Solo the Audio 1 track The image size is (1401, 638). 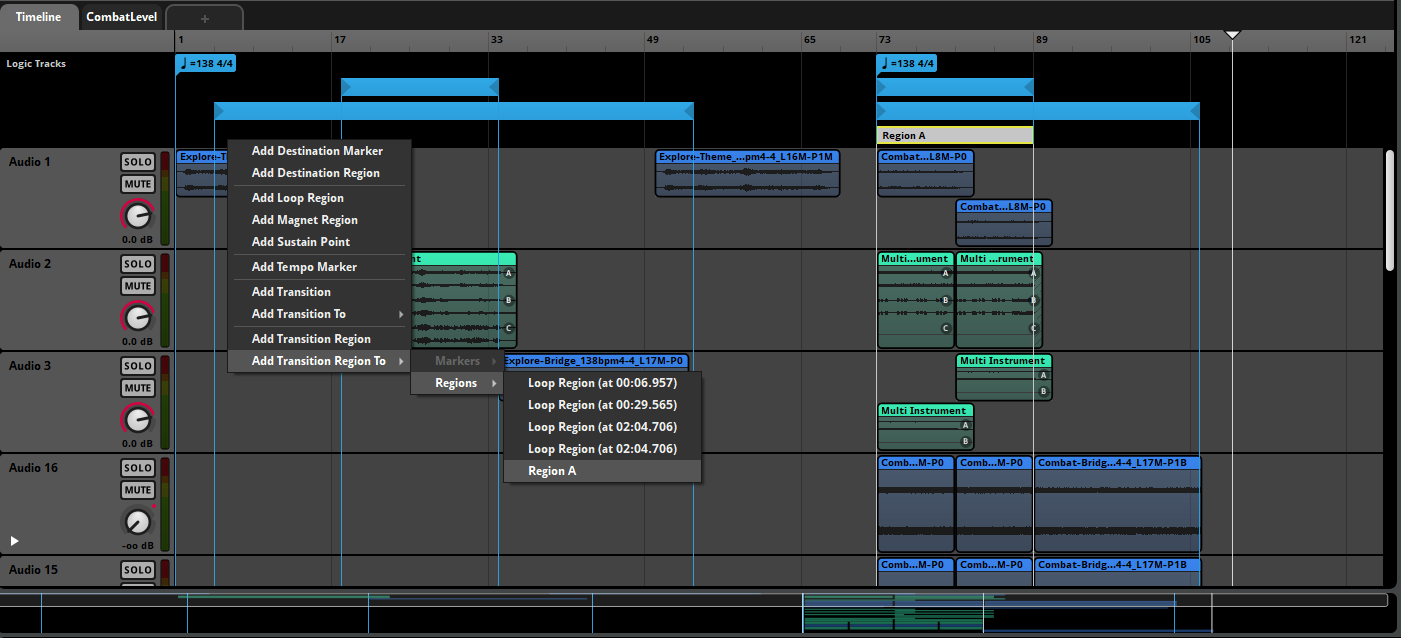click(x=138, y=162)
